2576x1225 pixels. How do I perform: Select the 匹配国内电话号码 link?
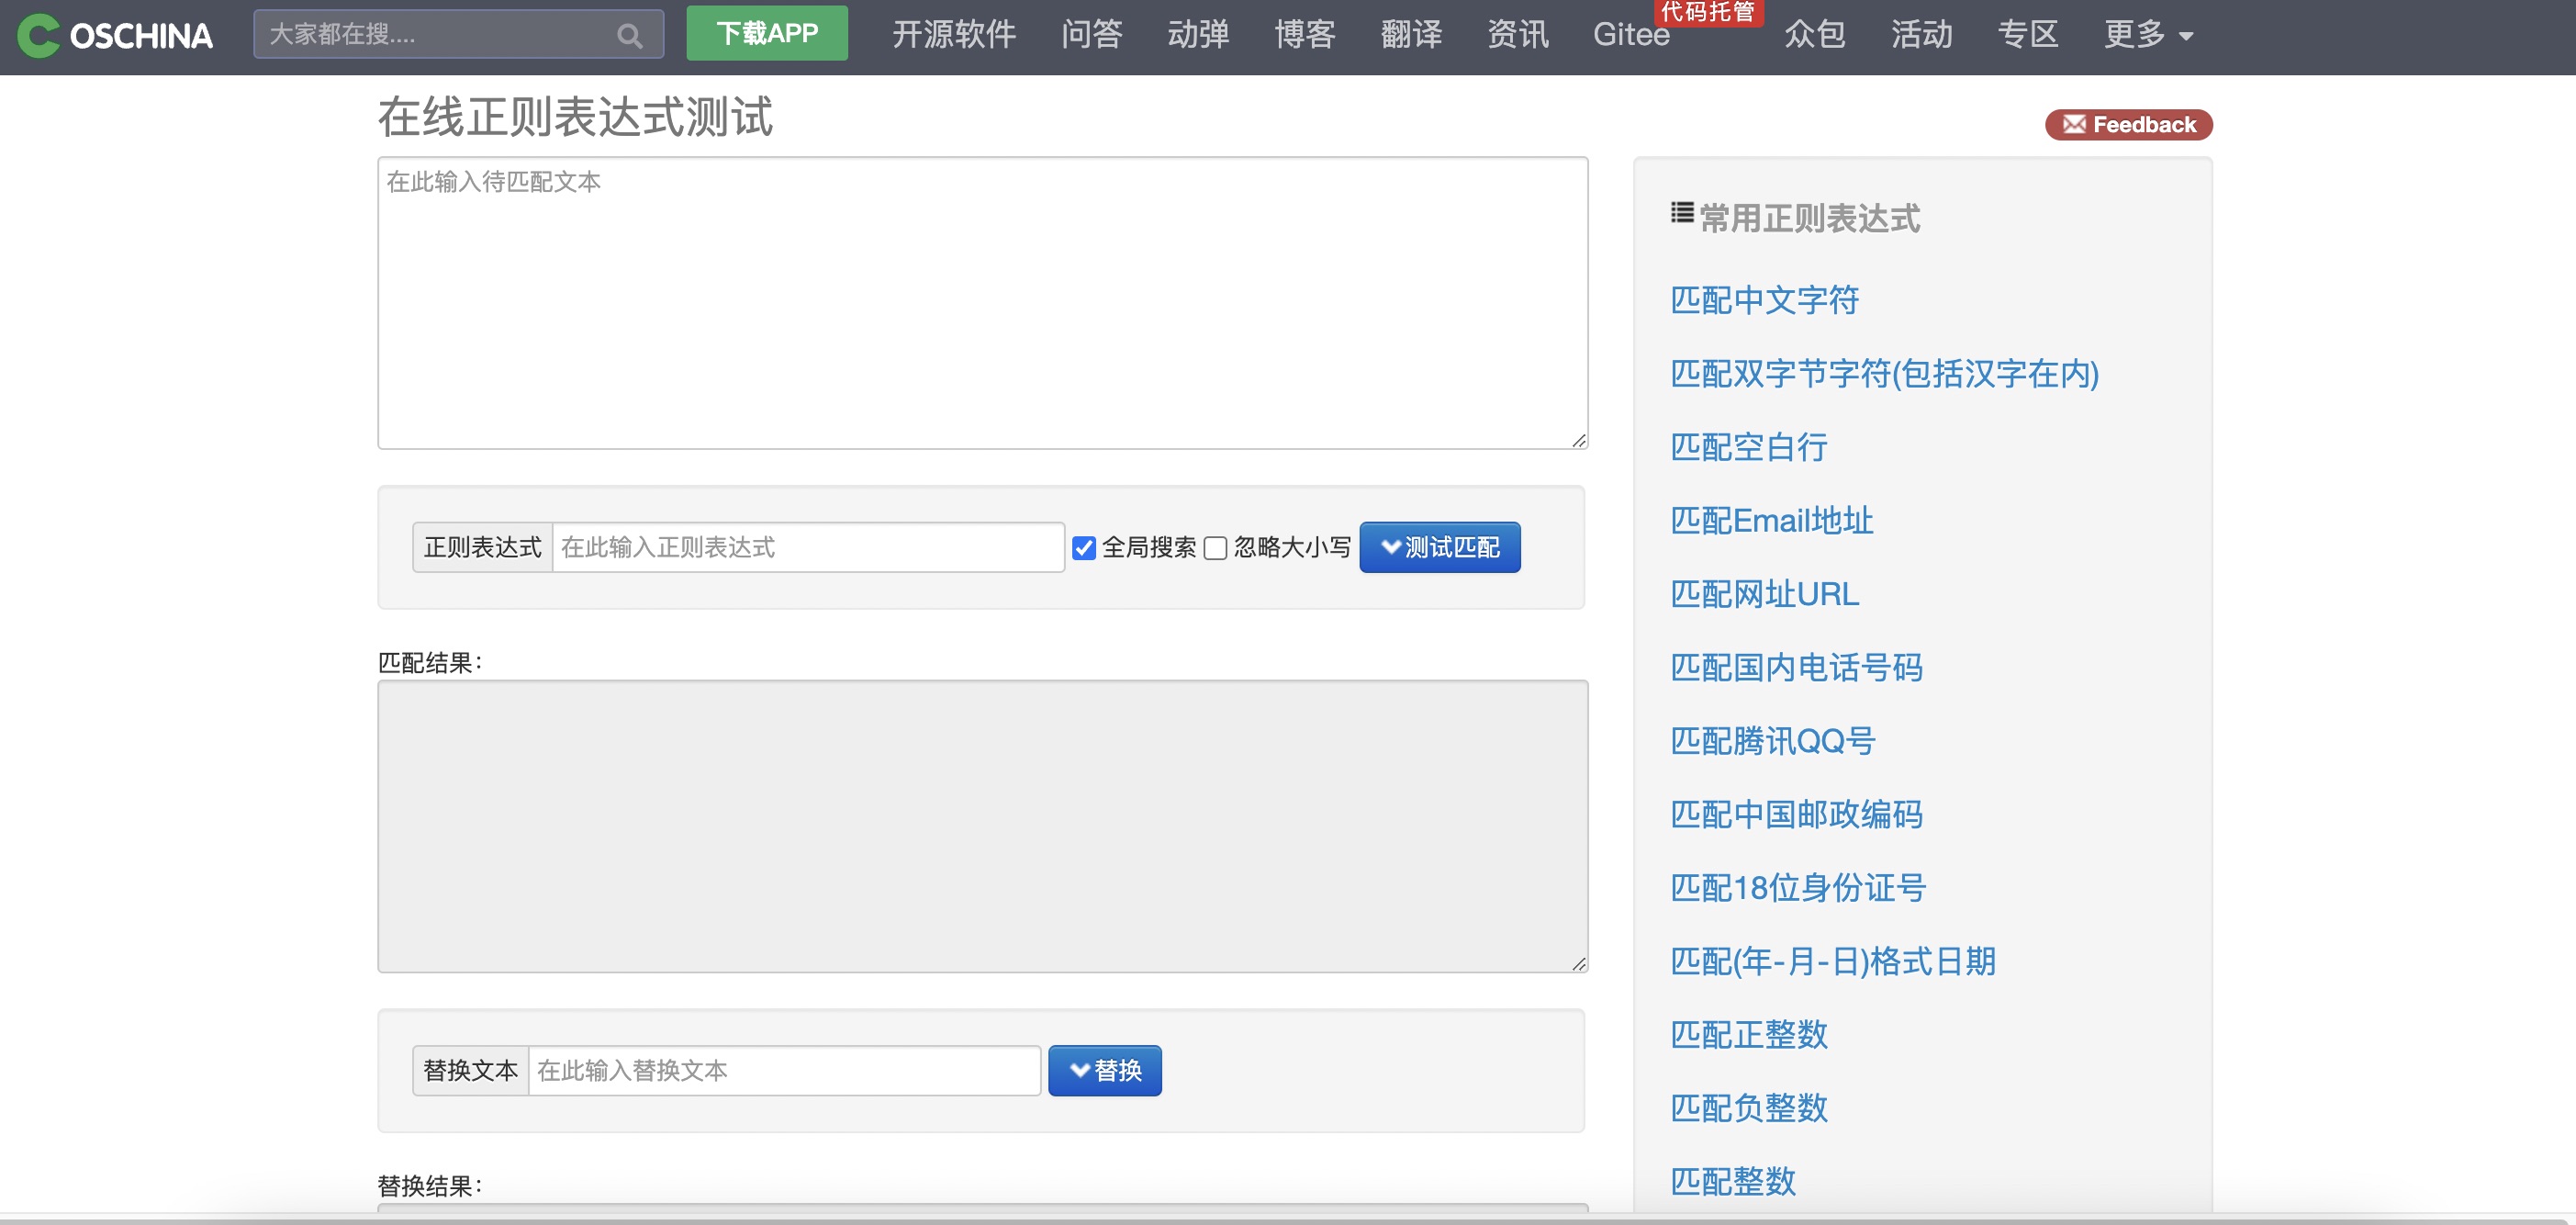[x=1796, y=668]
